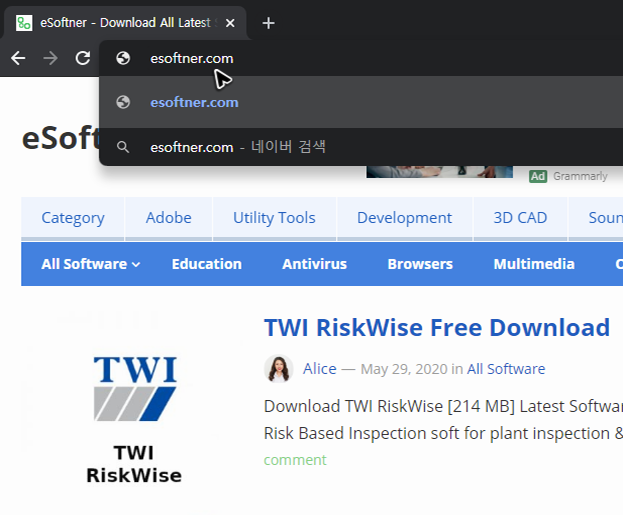The height and width of the screenshot is (515, 623).
Task: Click the TWI RiskWise logo thumbnail
Action: [x=134, y=419]
